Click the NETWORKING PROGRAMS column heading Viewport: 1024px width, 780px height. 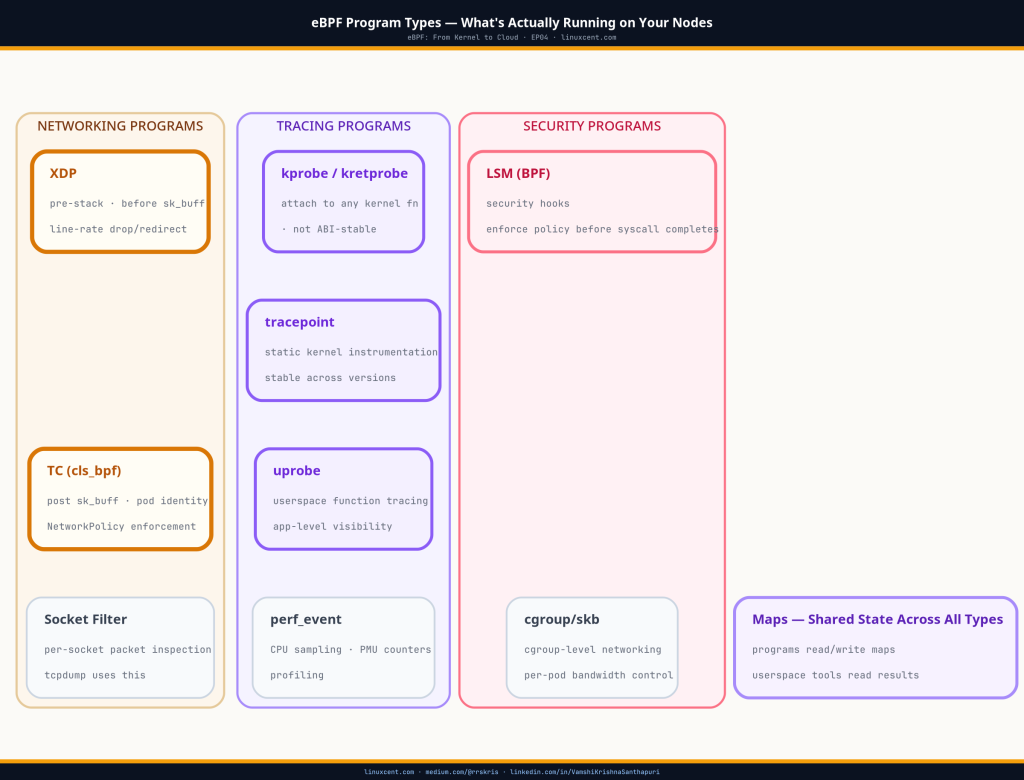(120, 126)
